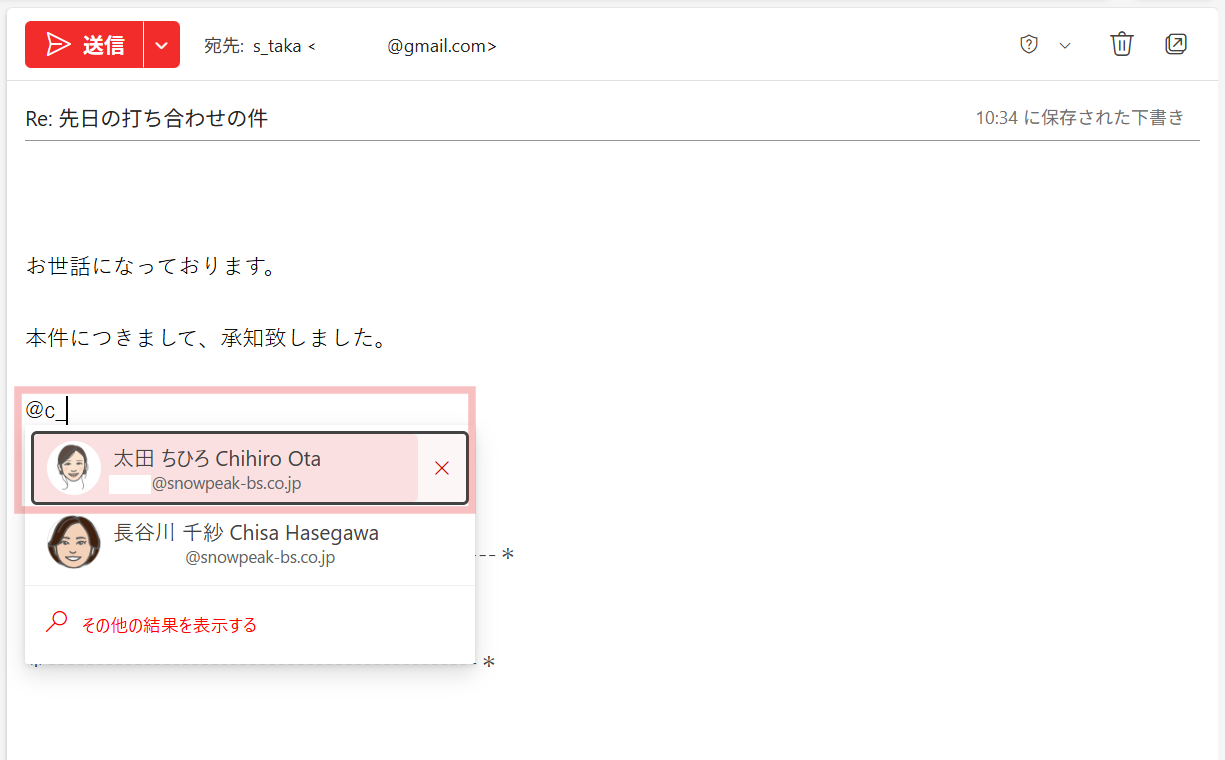Click the その他の結果を表示する link

pos(169,625)
